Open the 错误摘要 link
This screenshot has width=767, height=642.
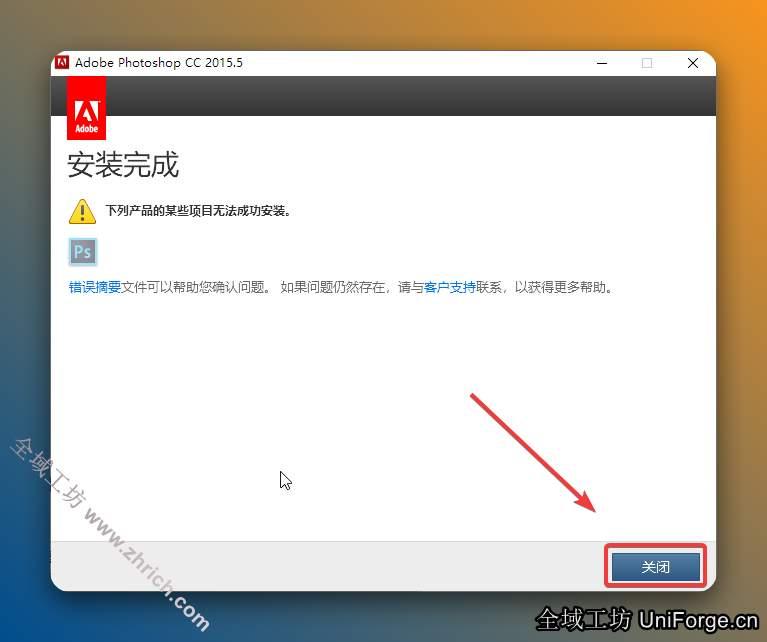(95, 287)
